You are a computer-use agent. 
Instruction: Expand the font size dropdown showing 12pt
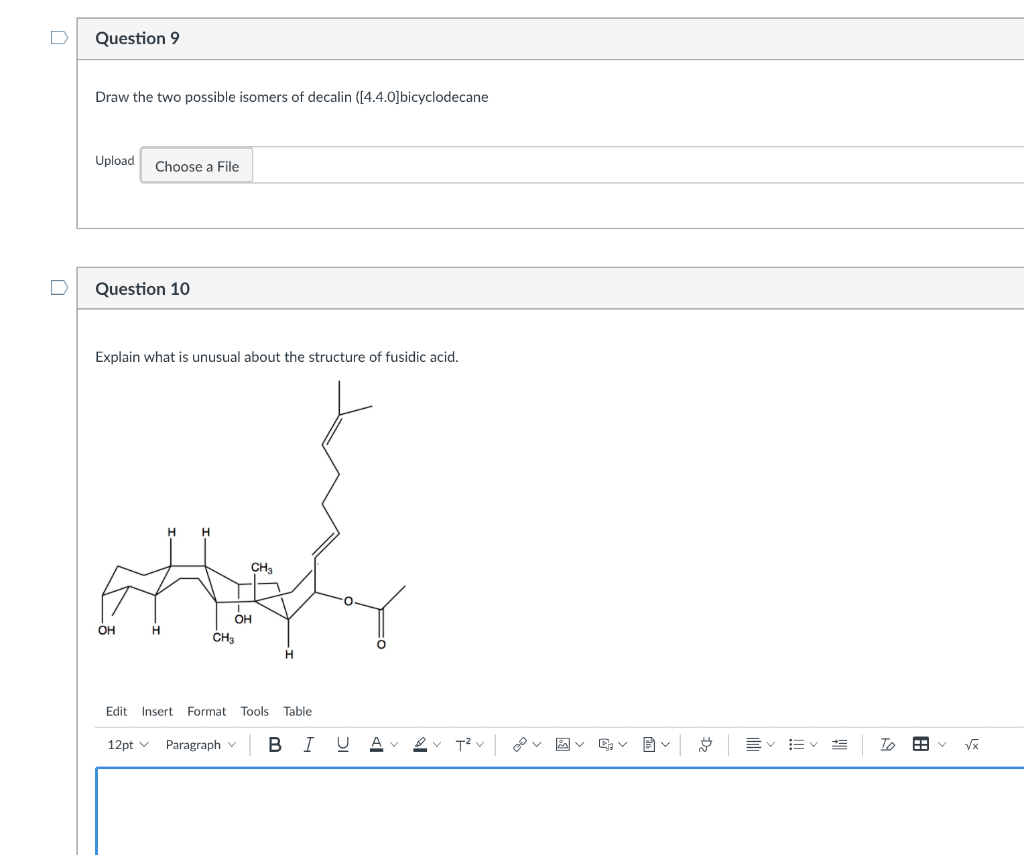126,743
